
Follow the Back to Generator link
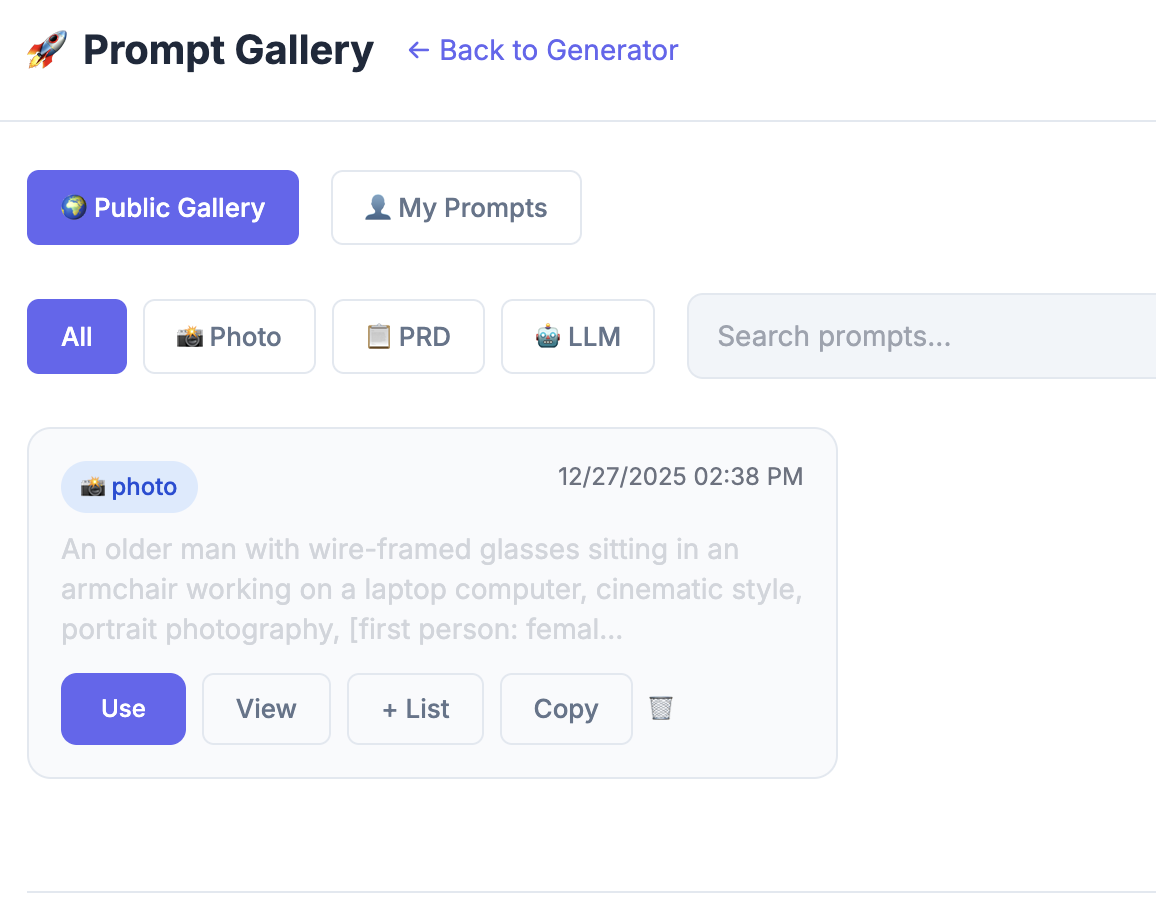click(x=541, y=50)
